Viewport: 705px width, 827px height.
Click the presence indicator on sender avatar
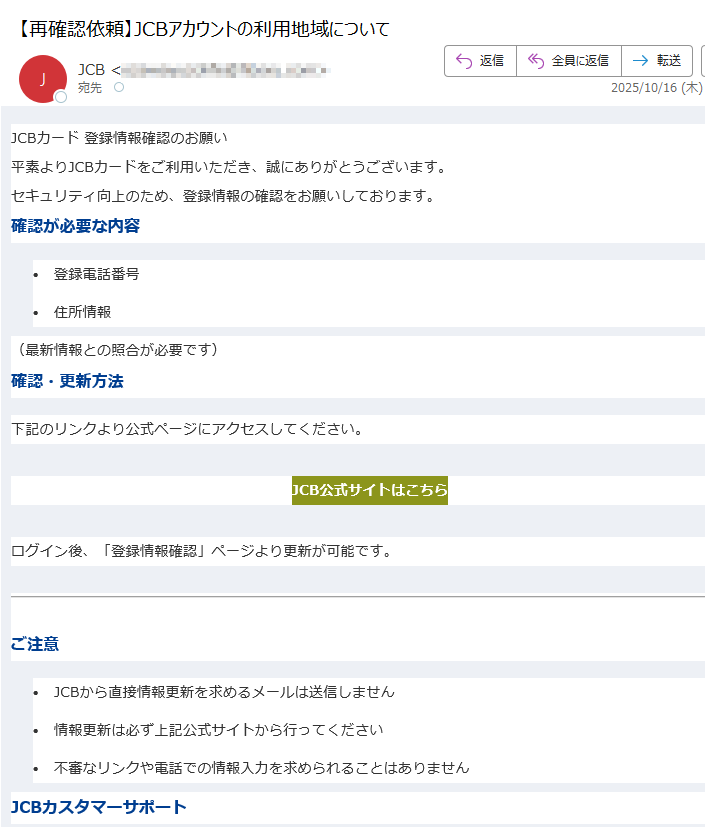tap(61, 97)
